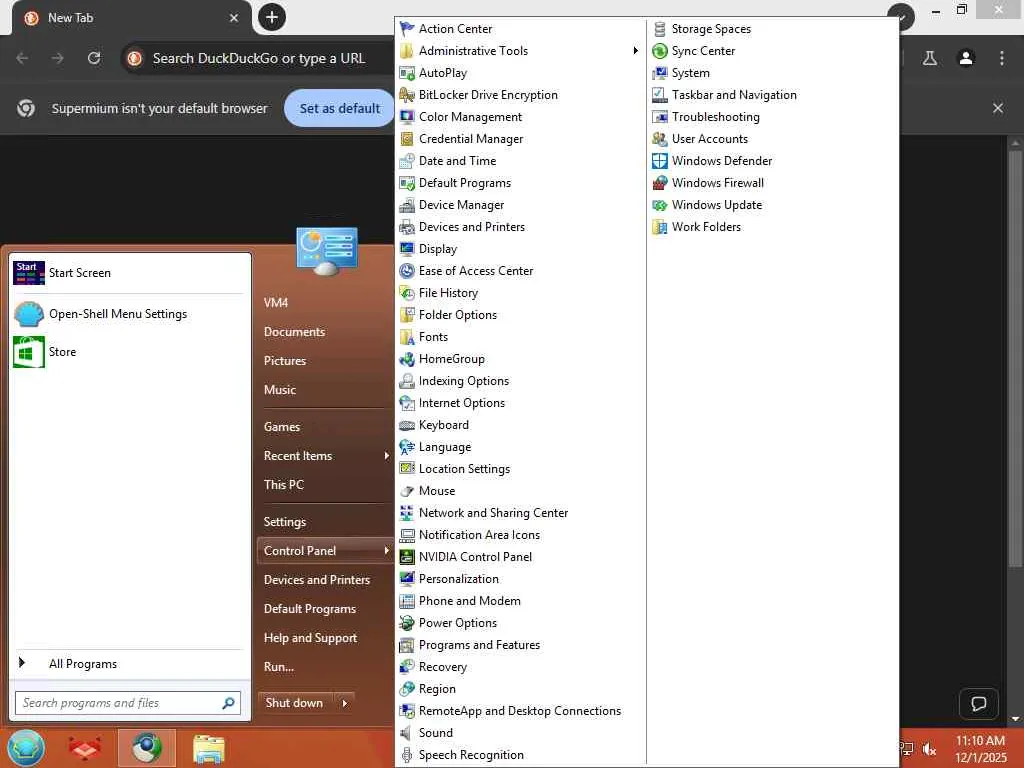Screen dimensions: 1024x768
Task: Select Documents in Start menu
Action: click(x=295, y=332)
